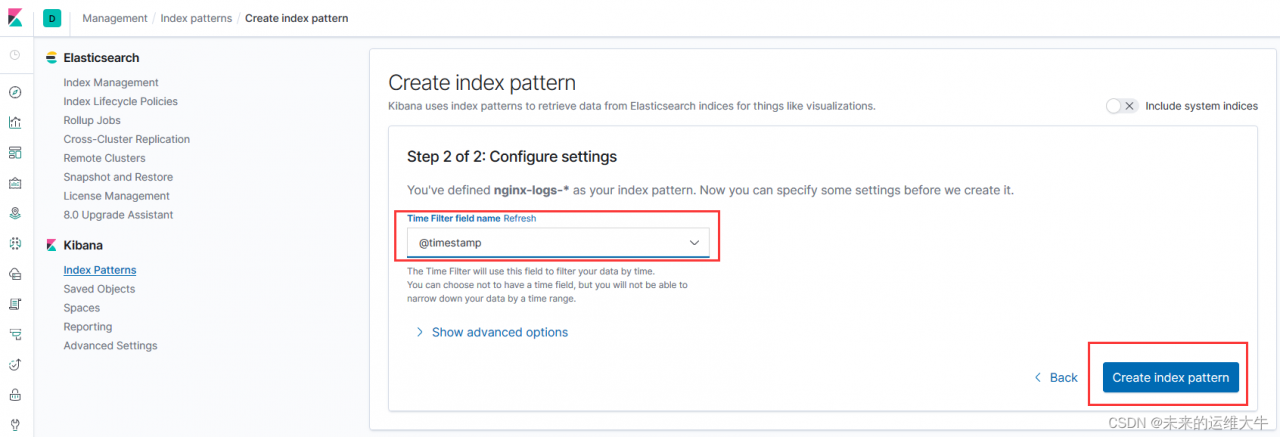Open the Machine Learning icon
1280x437 pixels.
15,243
